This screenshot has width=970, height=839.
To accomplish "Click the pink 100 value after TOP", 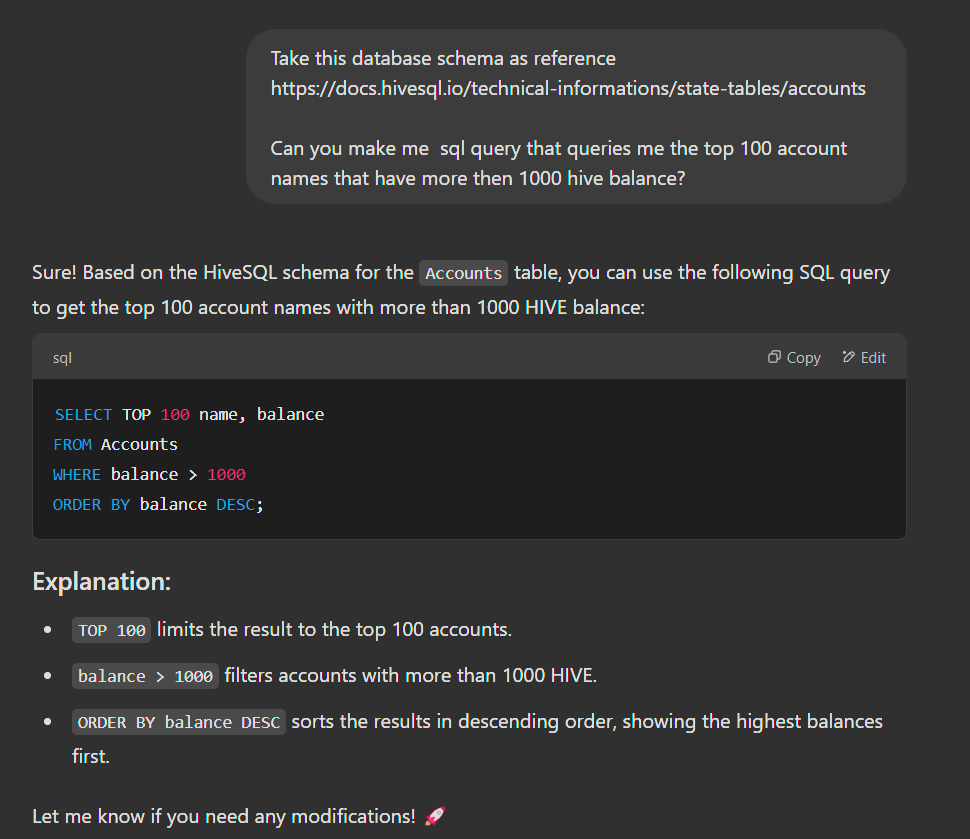I will click(175, 415).
